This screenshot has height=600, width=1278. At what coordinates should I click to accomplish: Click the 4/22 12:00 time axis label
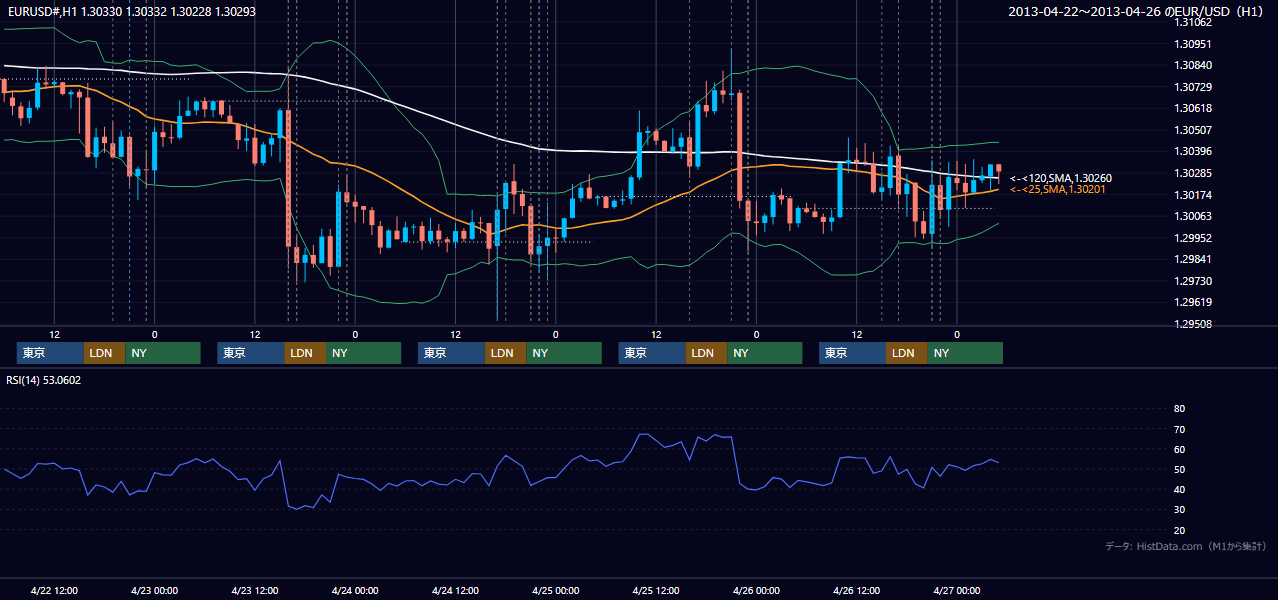pyautogui.click(x=54, y=591)
